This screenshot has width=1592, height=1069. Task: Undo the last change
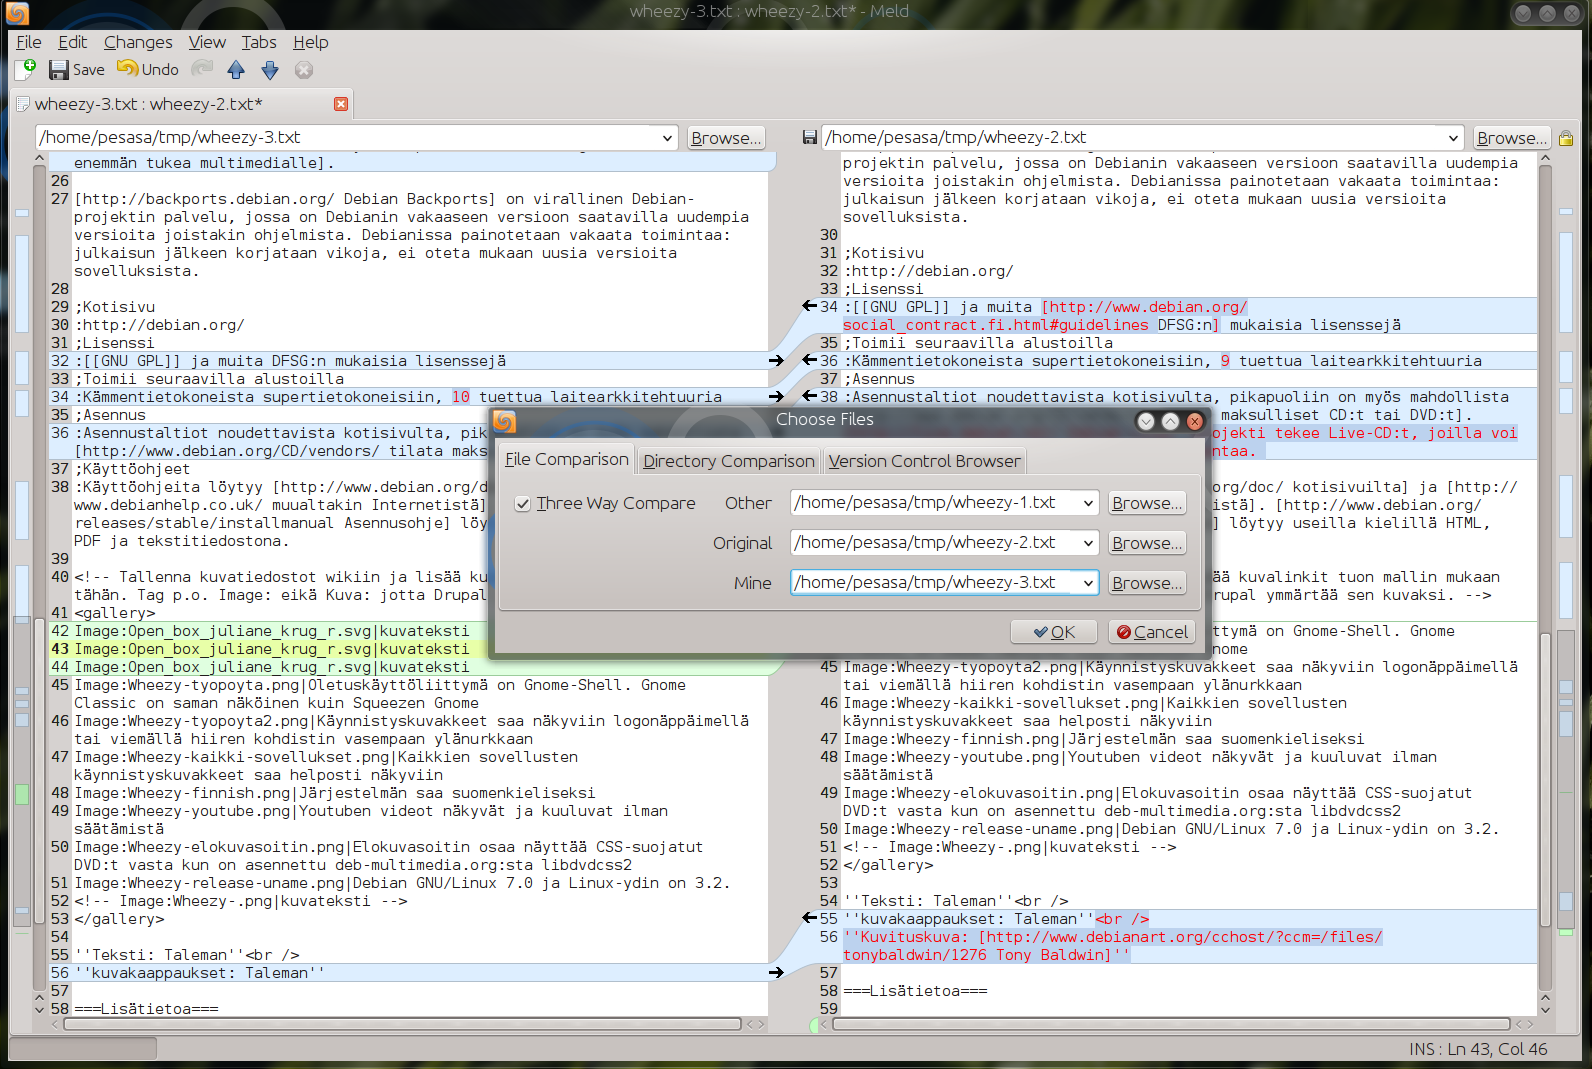tap(148, 69)
